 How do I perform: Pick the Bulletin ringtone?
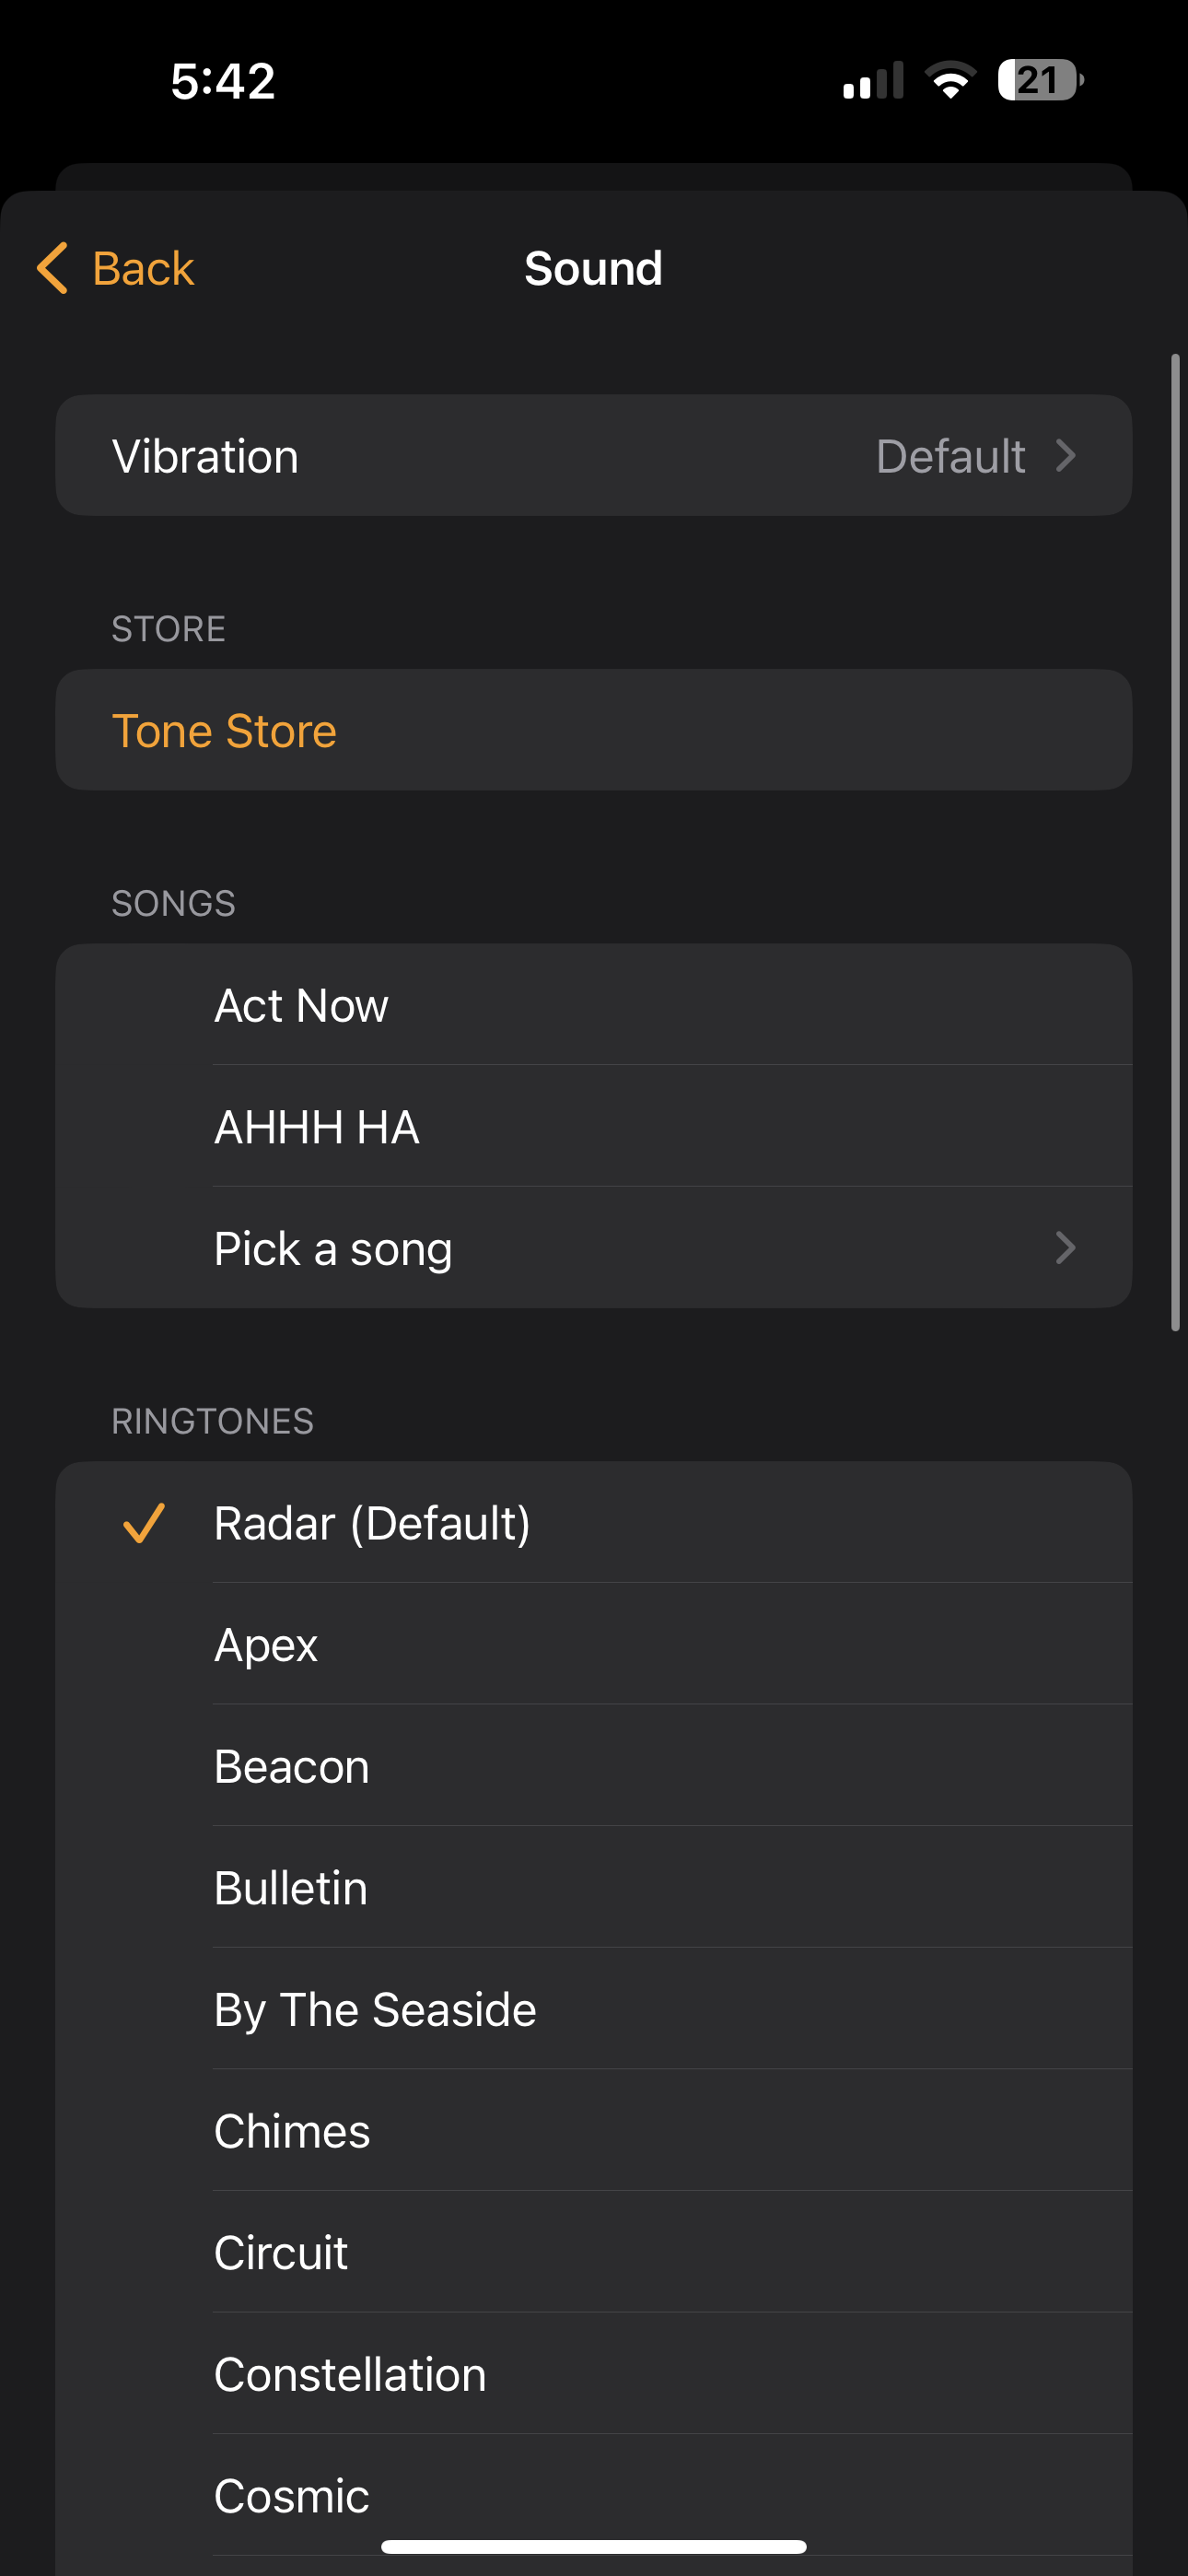(291, 1888)
